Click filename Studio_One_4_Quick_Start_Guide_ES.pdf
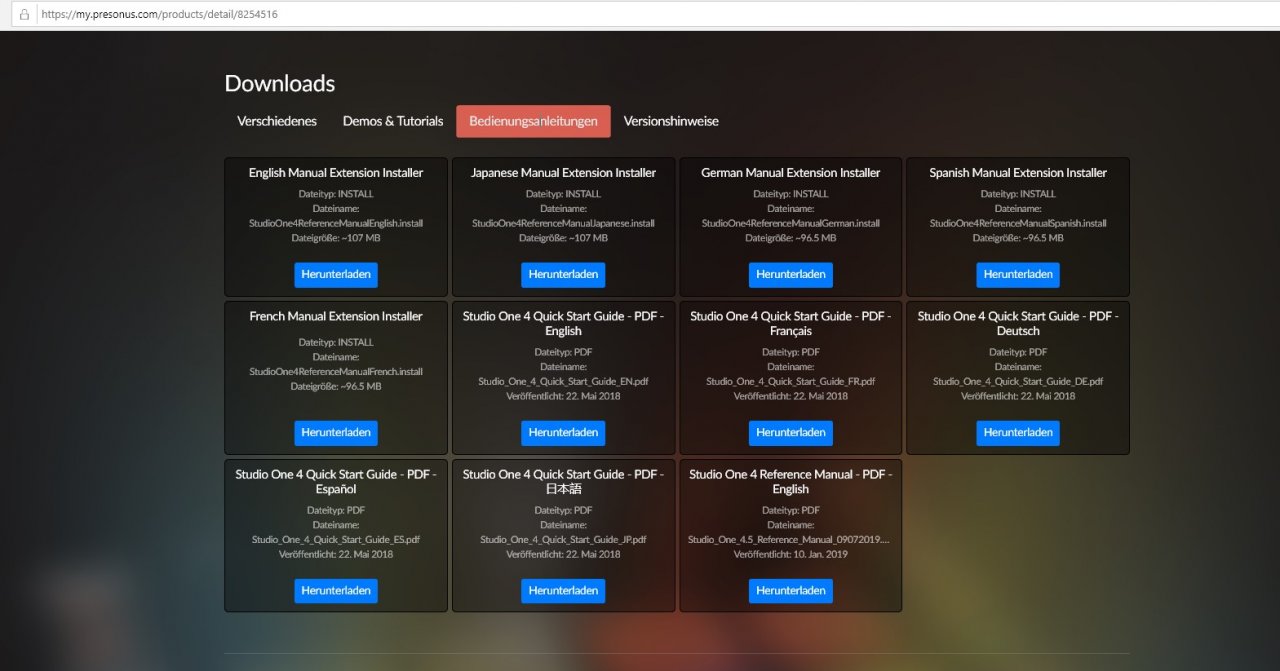 [336, 539]
